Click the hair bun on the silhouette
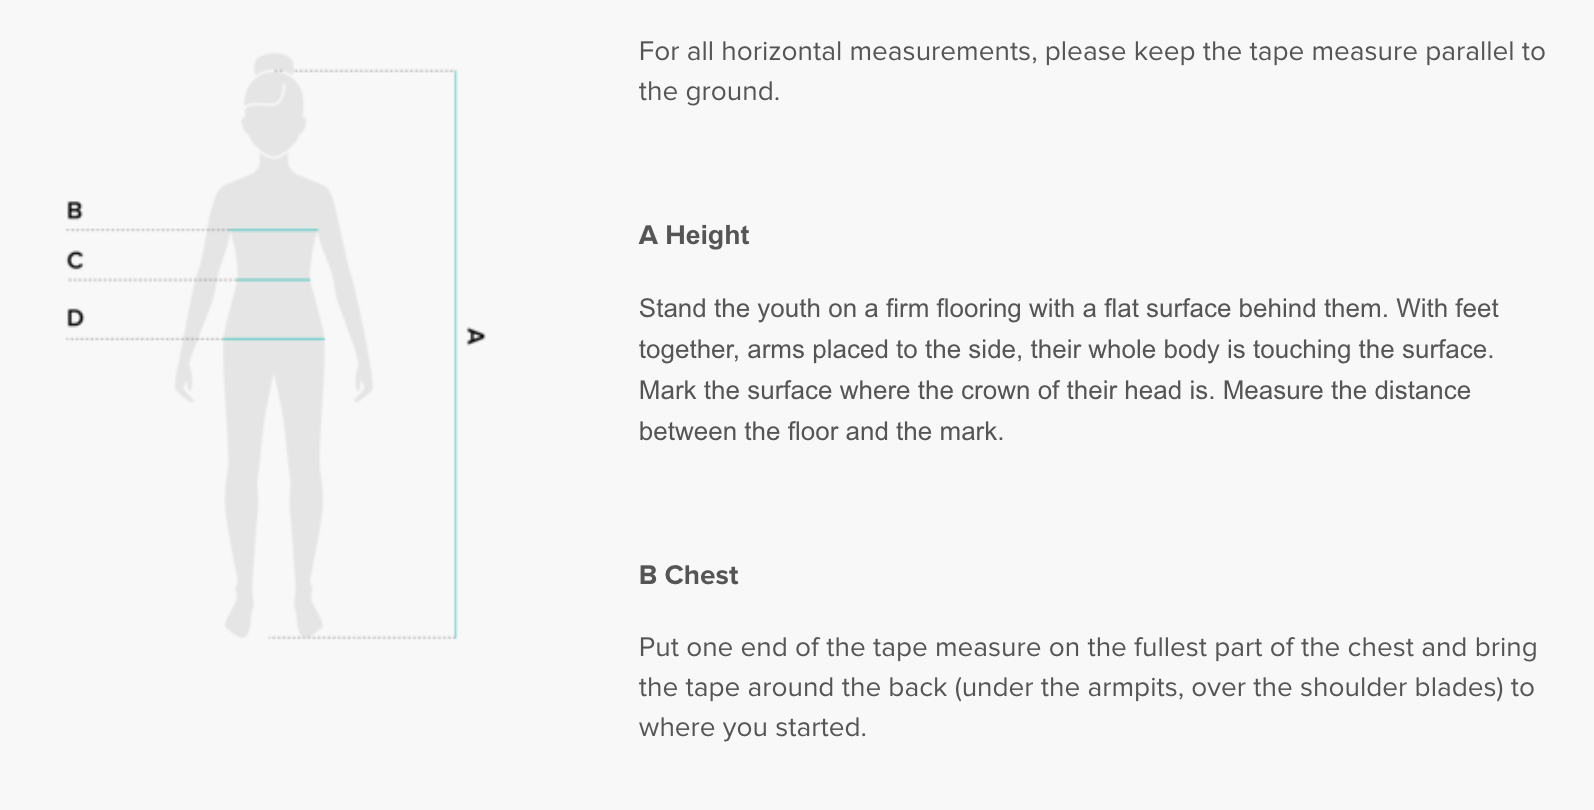This screenshot has height=810, width=1594. [x=273, y=64]
